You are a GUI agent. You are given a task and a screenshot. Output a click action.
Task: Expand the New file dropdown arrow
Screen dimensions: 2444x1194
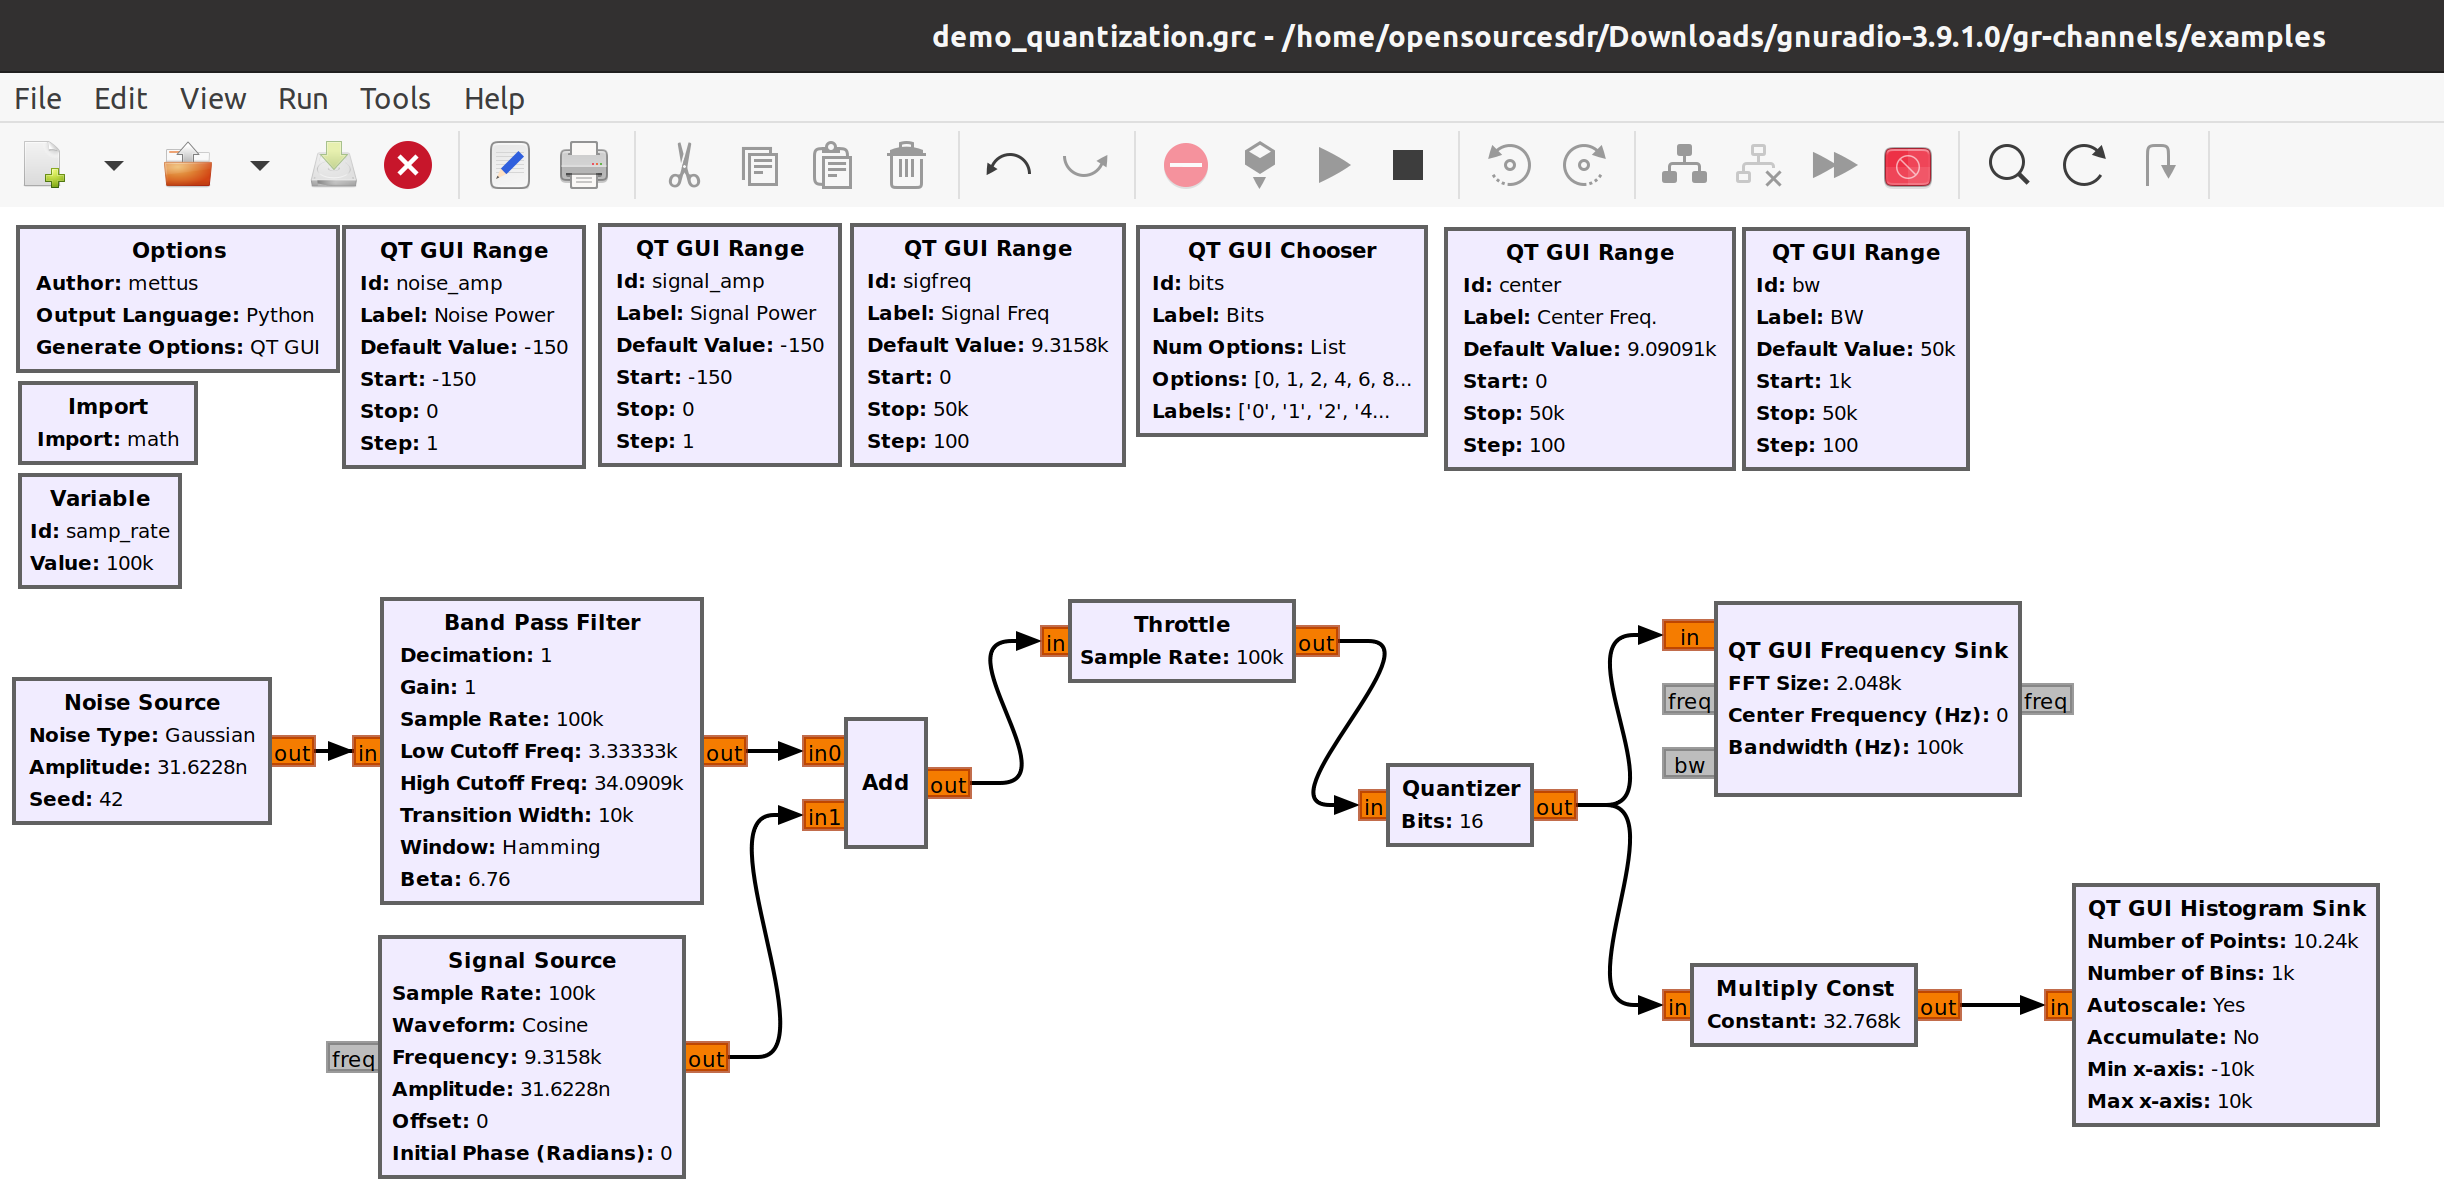coord(114,165)
